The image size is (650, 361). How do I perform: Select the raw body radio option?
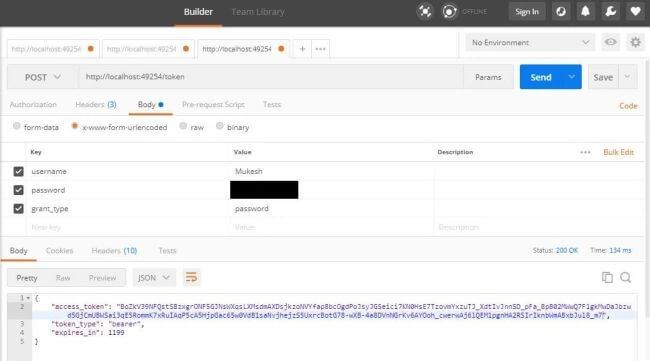pyautogui.click(x=183, y=126)
